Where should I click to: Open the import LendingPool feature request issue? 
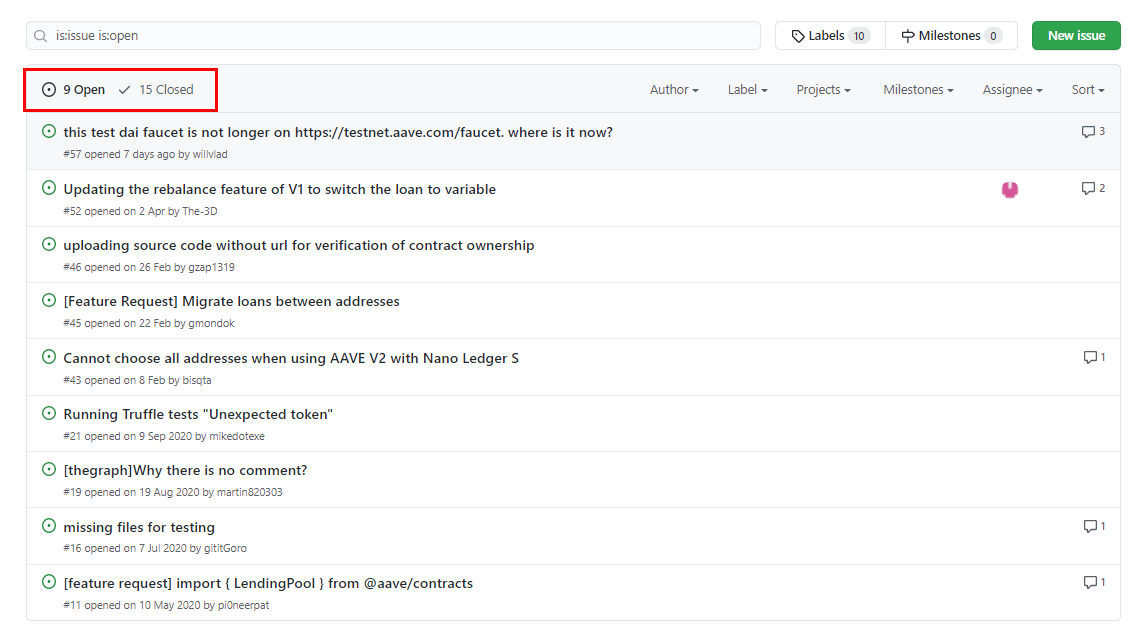(x=268, y=583)
